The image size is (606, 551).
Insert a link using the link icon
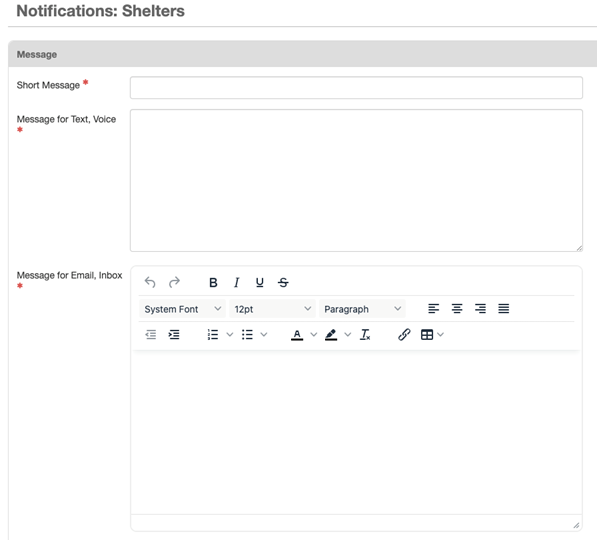click(x=404, y=335)
